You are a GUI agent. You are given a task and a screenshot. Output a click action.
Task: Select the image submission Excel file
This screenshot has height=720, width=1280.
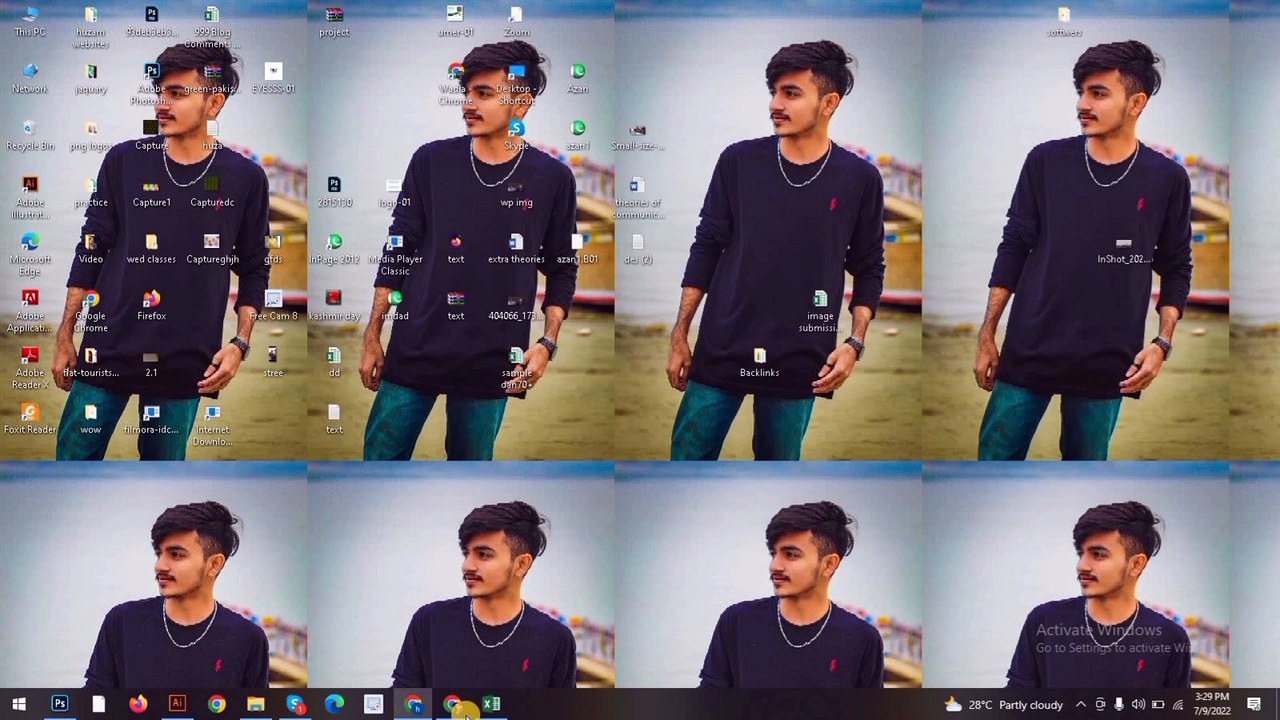pyautogui.click(x=820, y=312)
